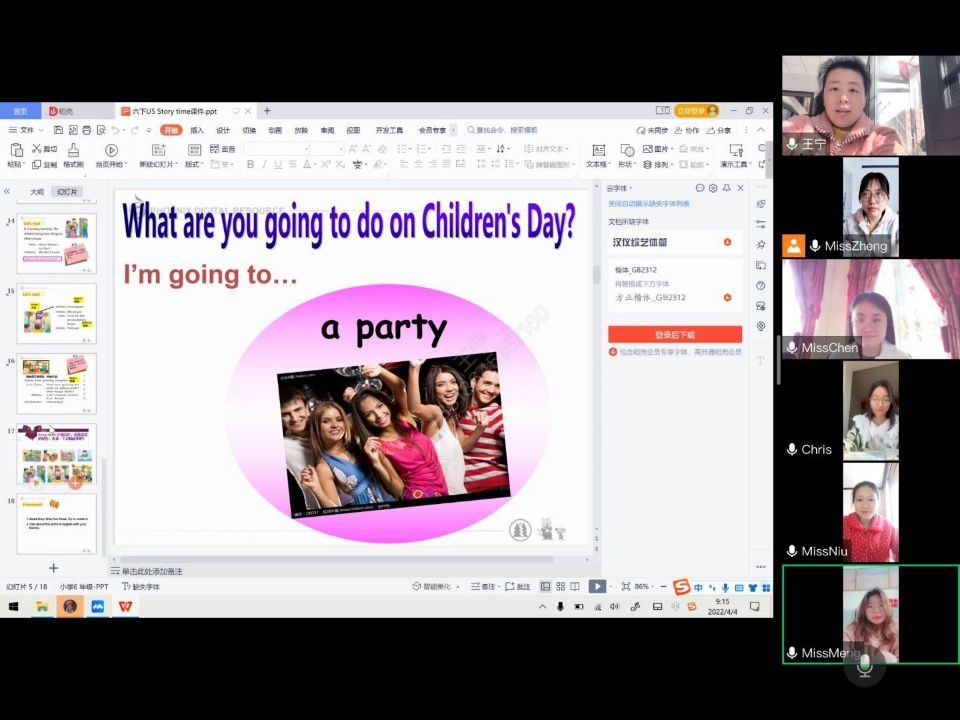960x720 pixels.
Task: Play slideshow from status bar button
Action: coord(596,587)
